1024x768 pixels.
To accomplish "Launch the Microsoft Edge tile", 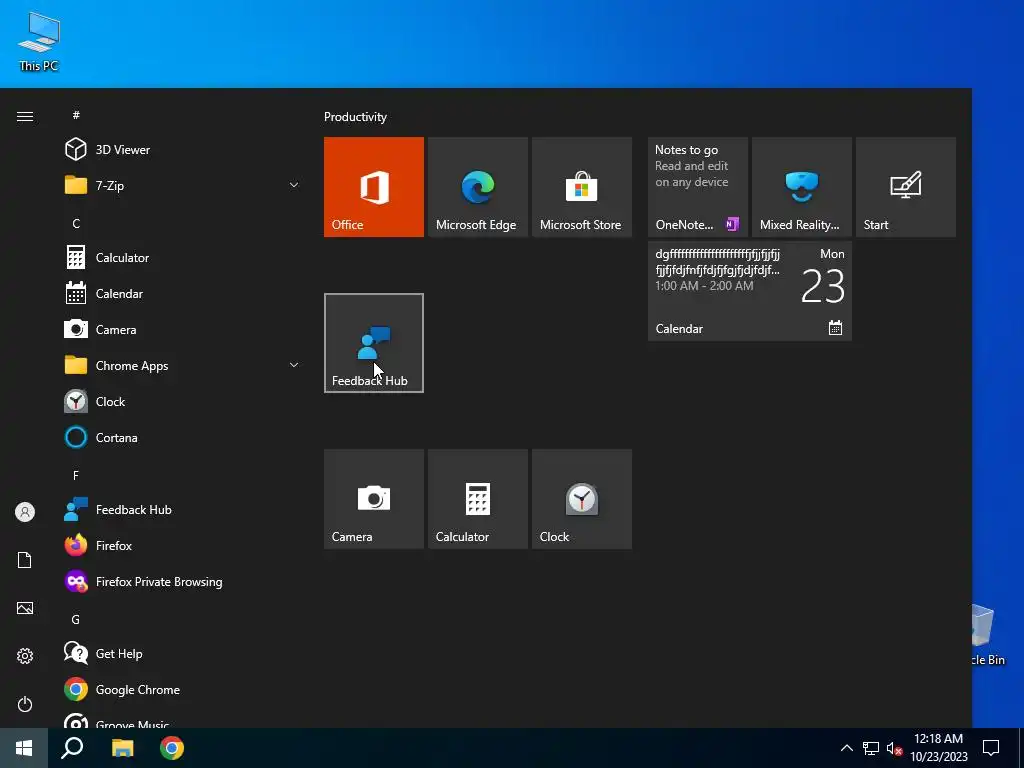I will (x=477, y=187).
